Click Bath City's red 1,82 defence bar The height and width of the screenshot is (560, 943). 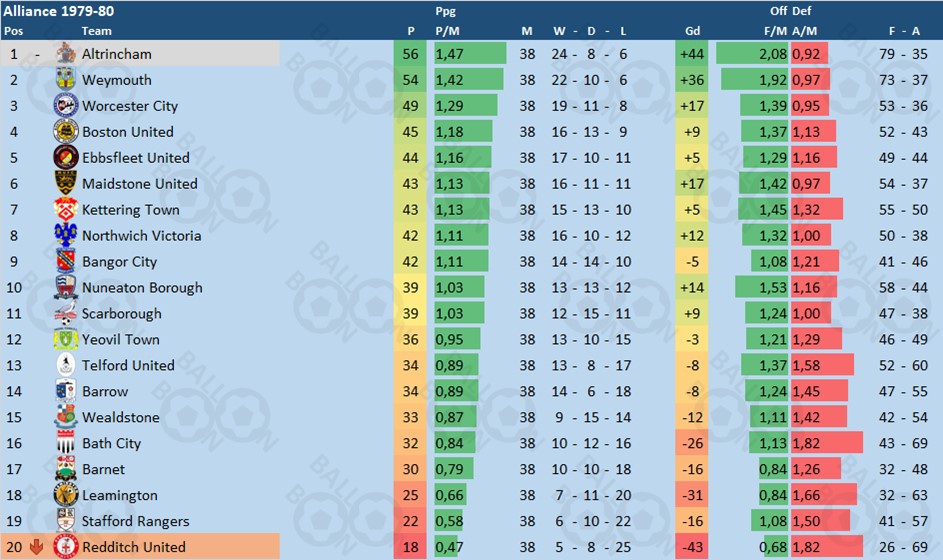(x=826, y=443)
